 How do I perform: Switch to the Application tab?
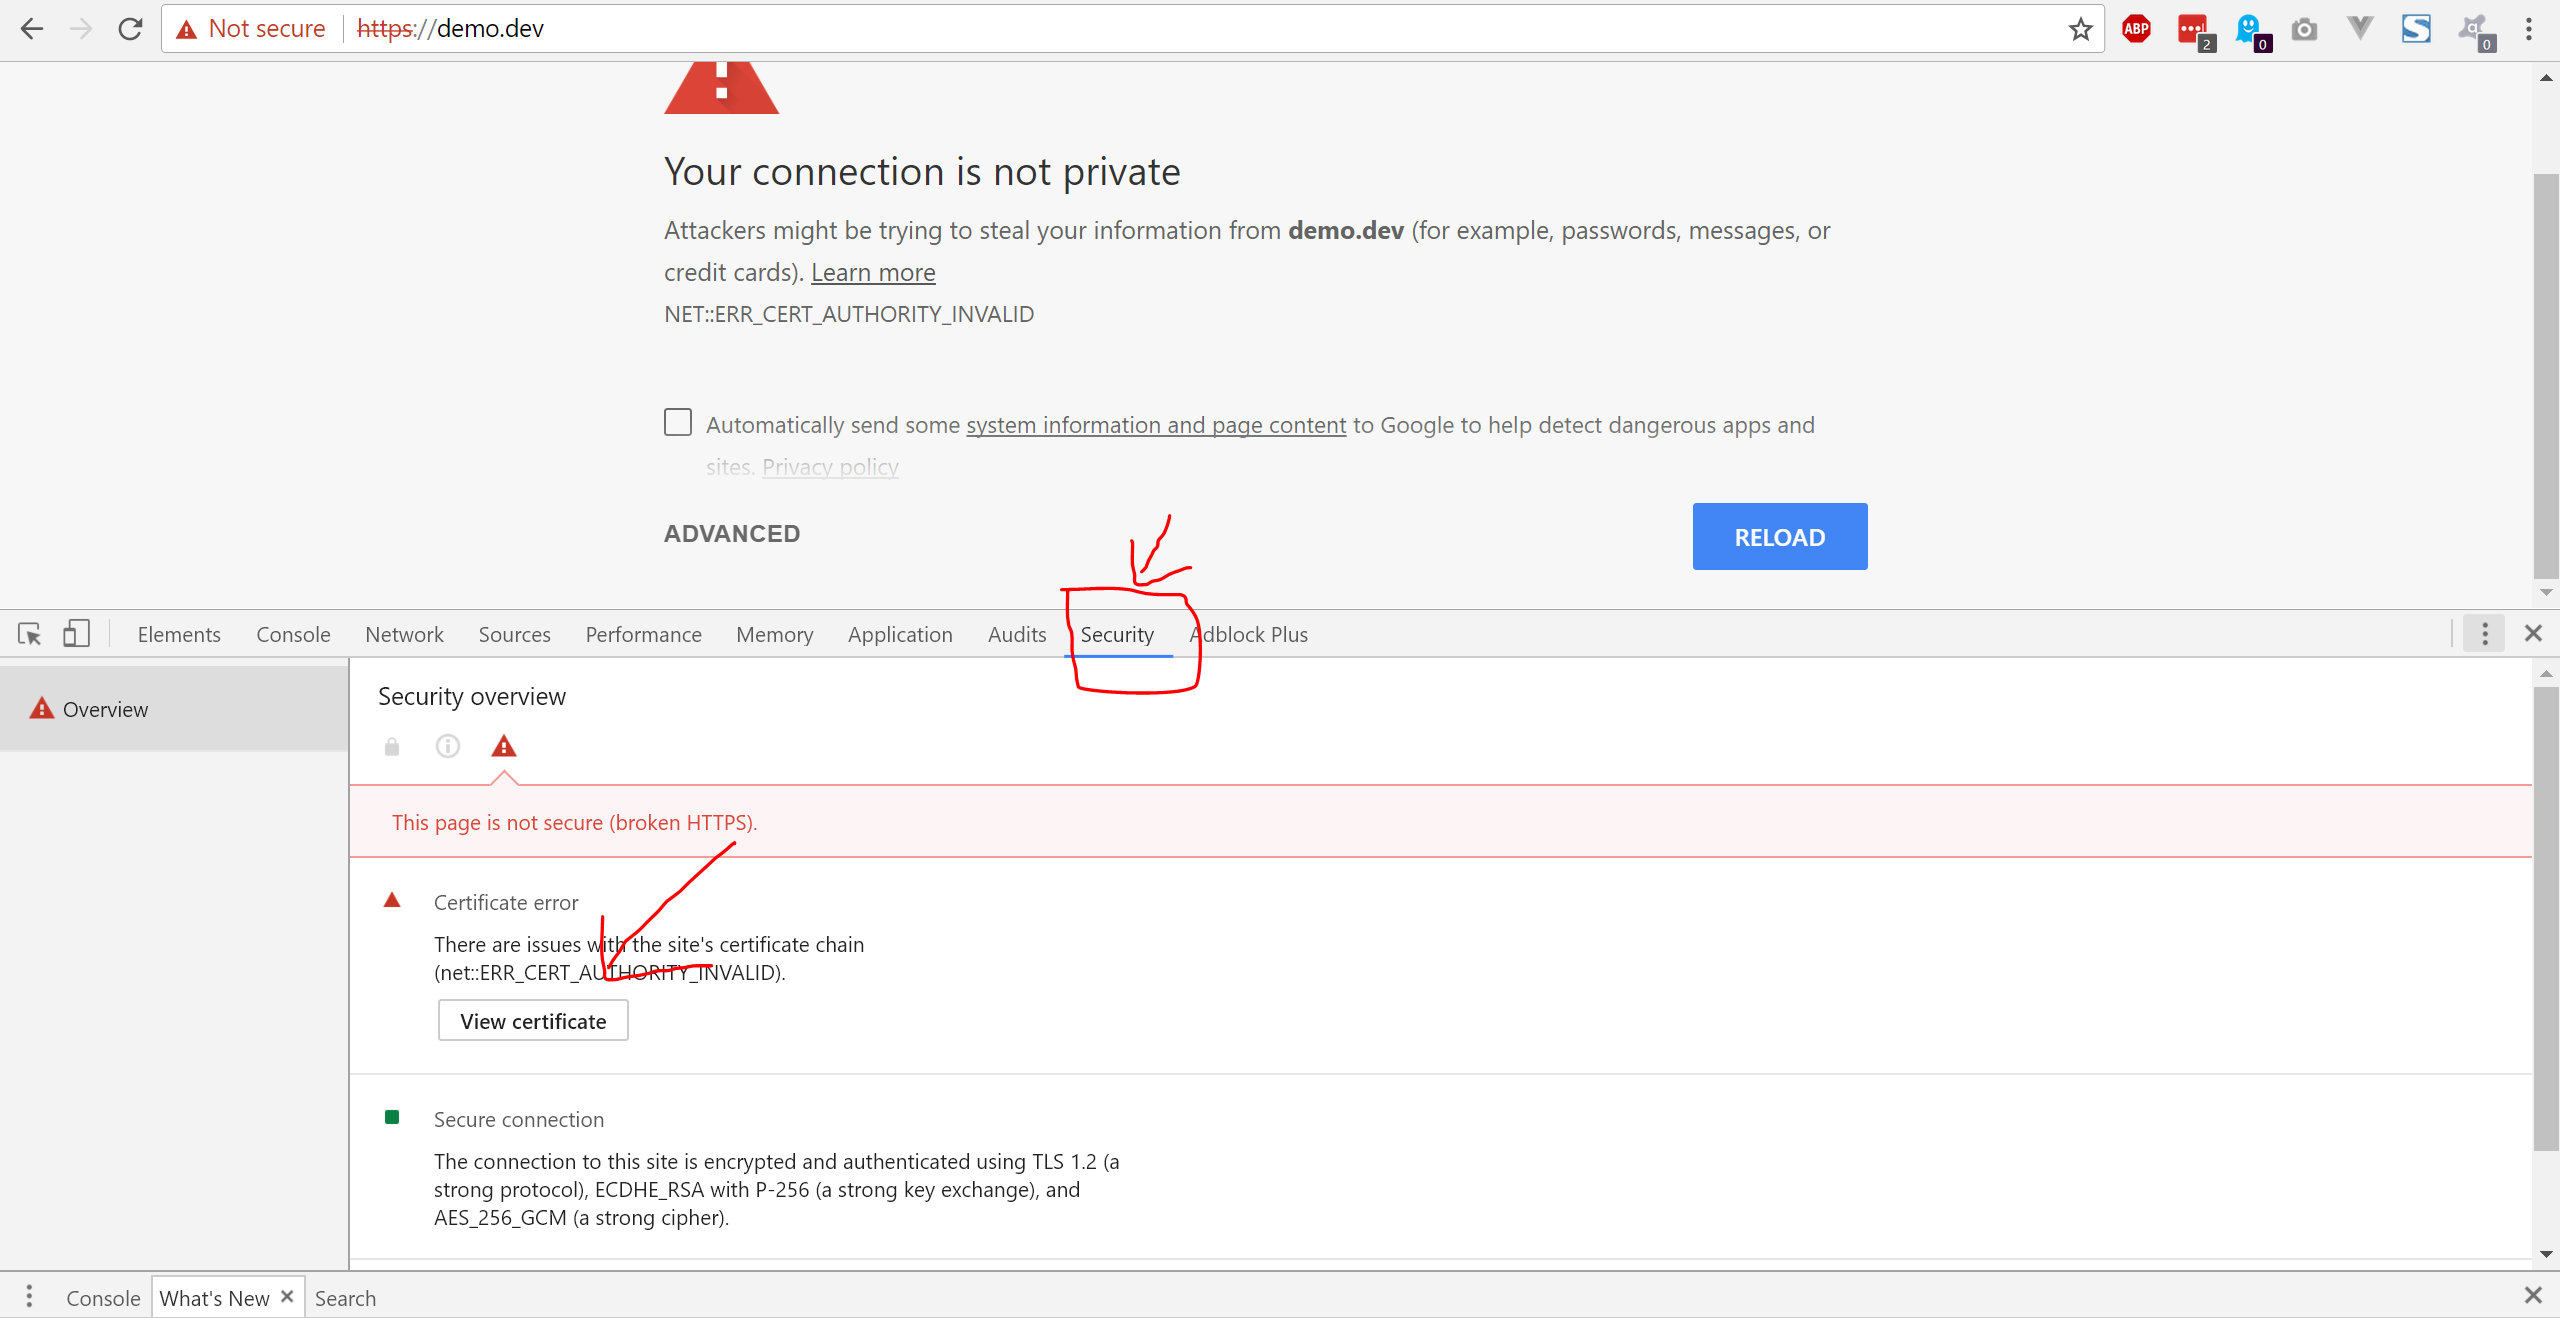[900, 634]
